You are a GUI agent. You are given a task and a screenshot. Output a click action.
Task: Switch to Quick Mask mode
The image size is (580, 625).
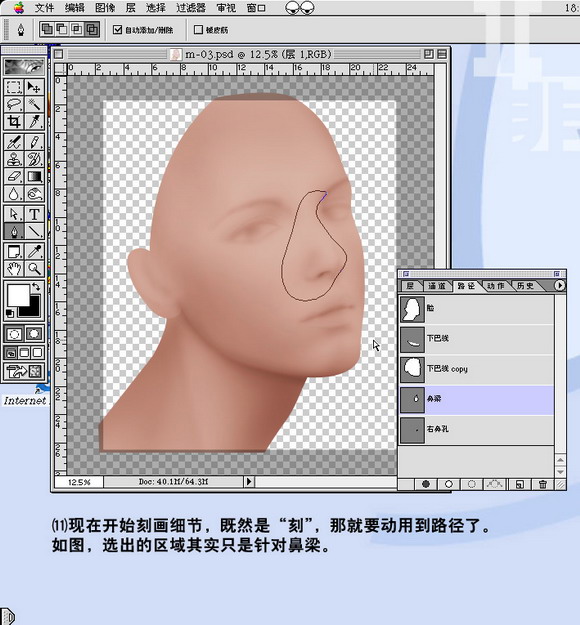(34, 334)
